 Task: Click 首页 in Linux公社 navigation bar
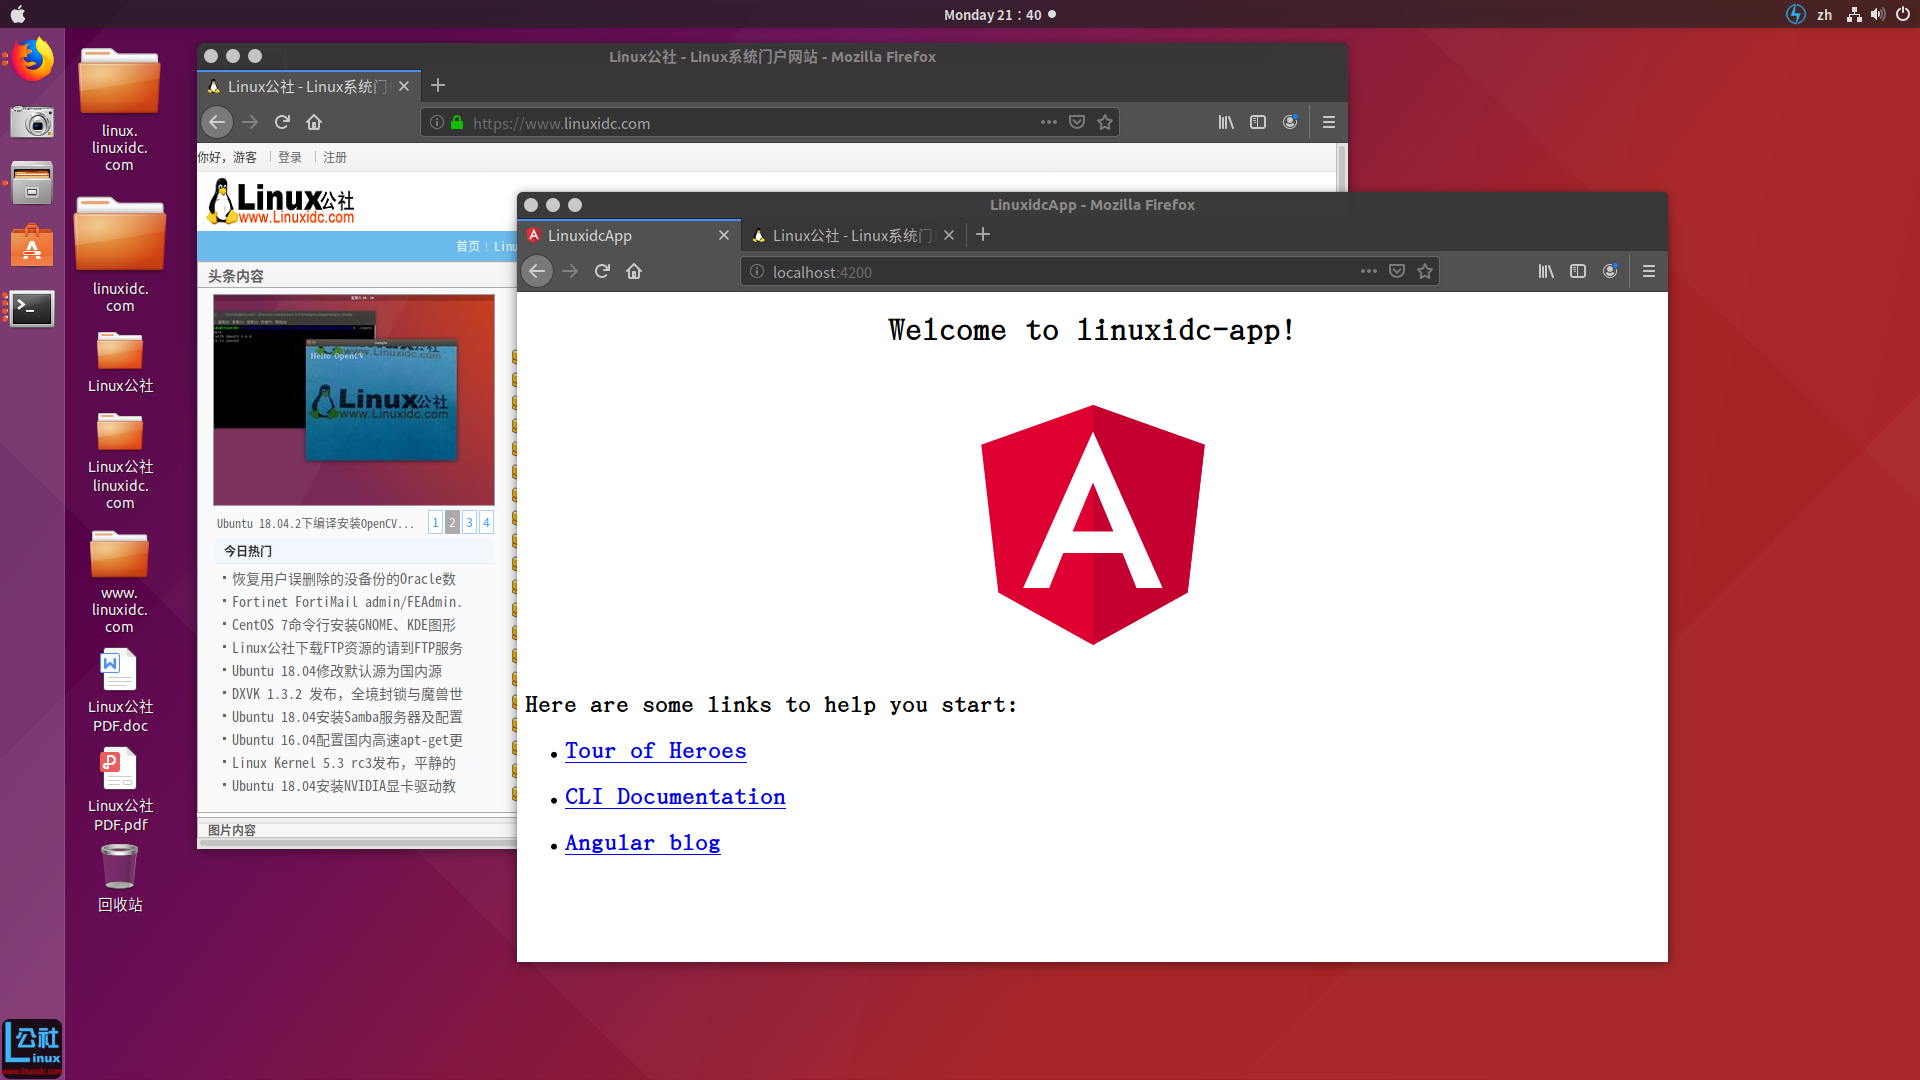coord(468,246)
